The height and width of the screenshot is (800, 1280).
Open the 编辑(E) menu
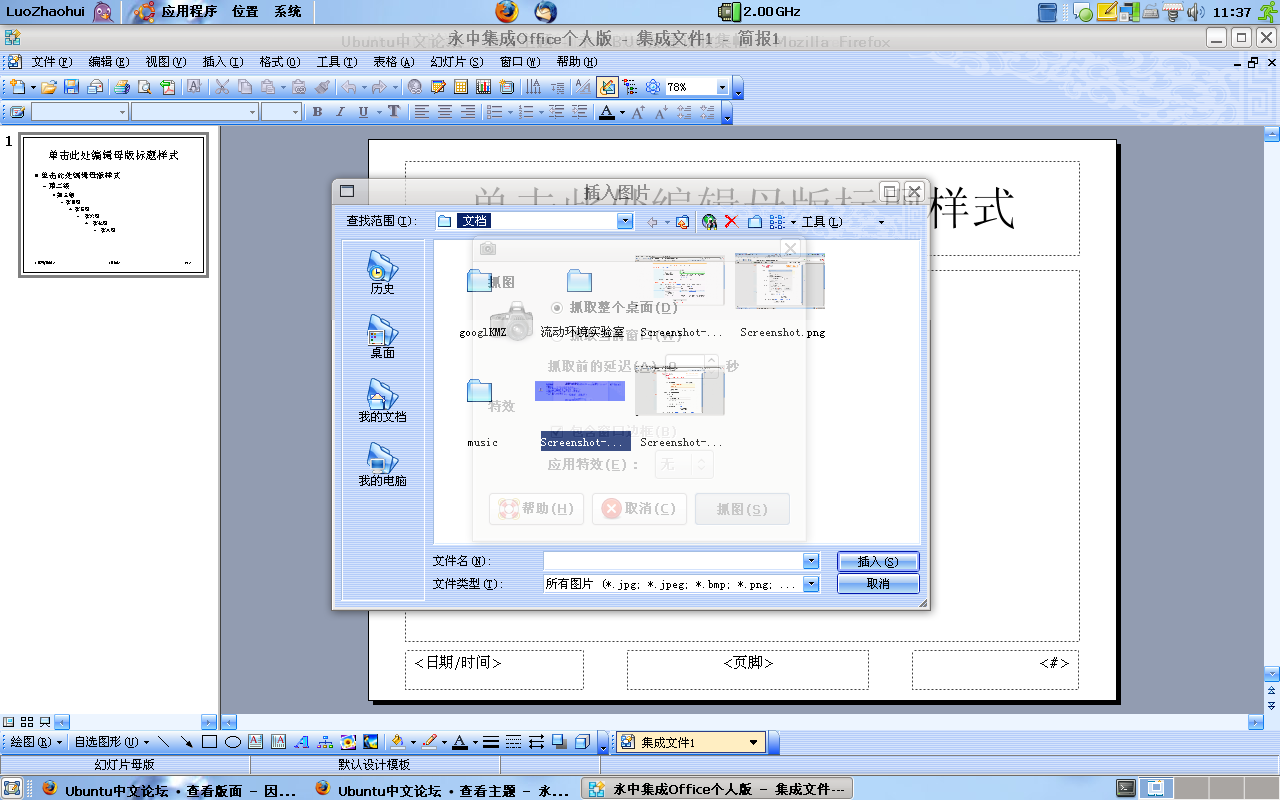click(x=109, y=62)
